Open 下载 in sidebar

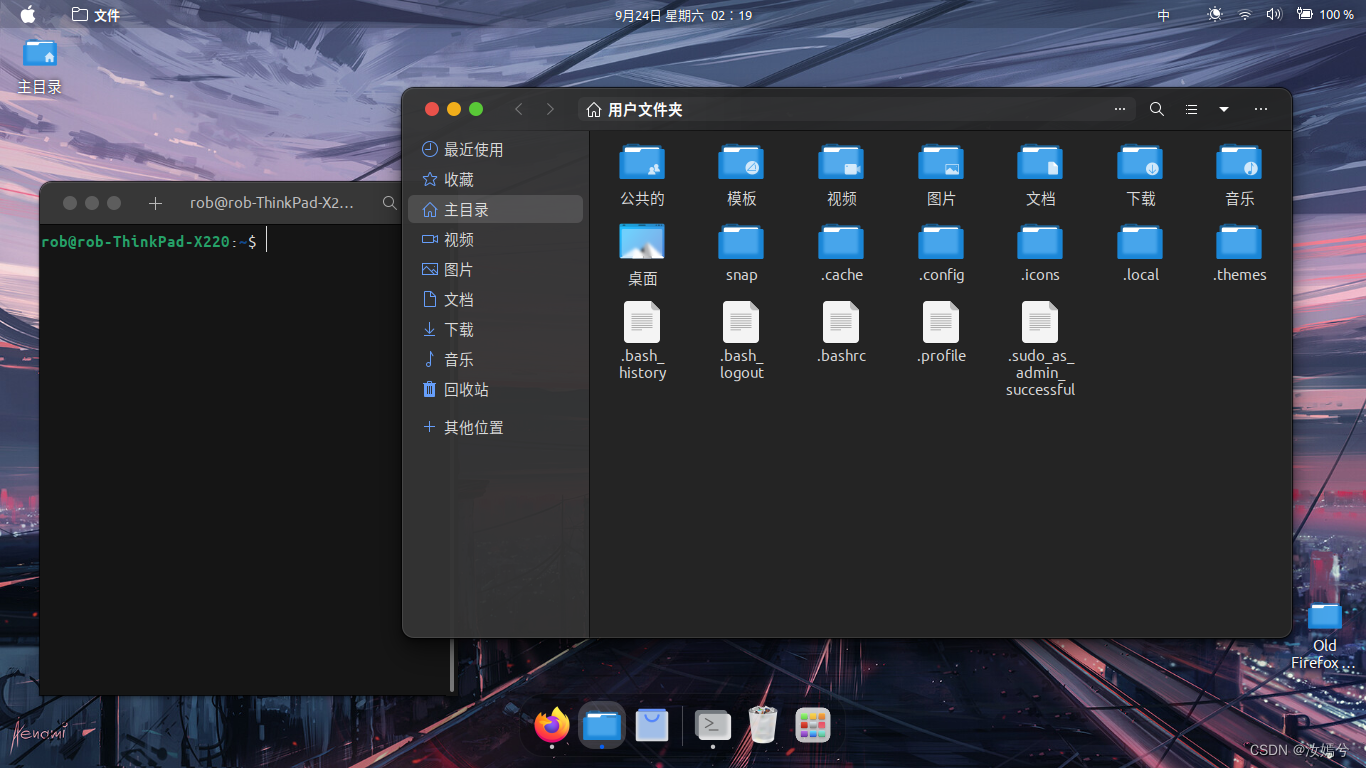[x=495, y=329]
